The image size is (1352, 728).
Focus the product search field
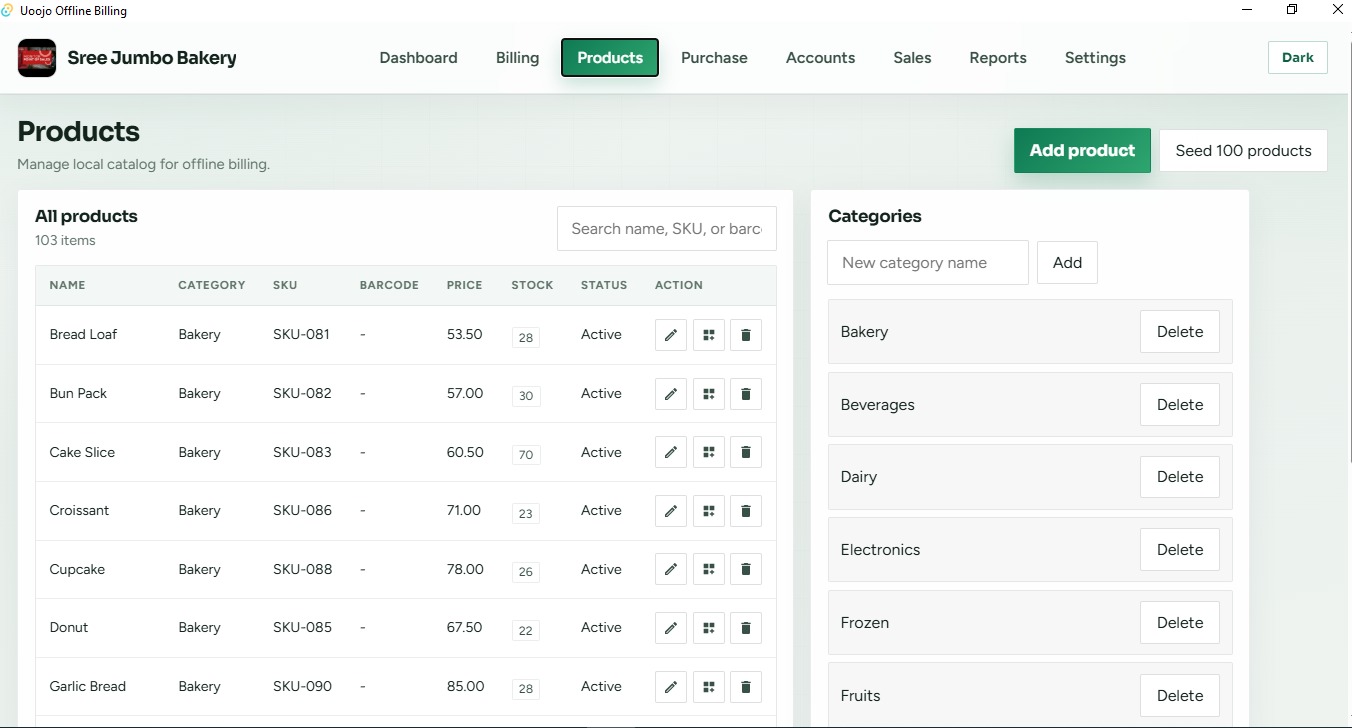click(667, 229)
